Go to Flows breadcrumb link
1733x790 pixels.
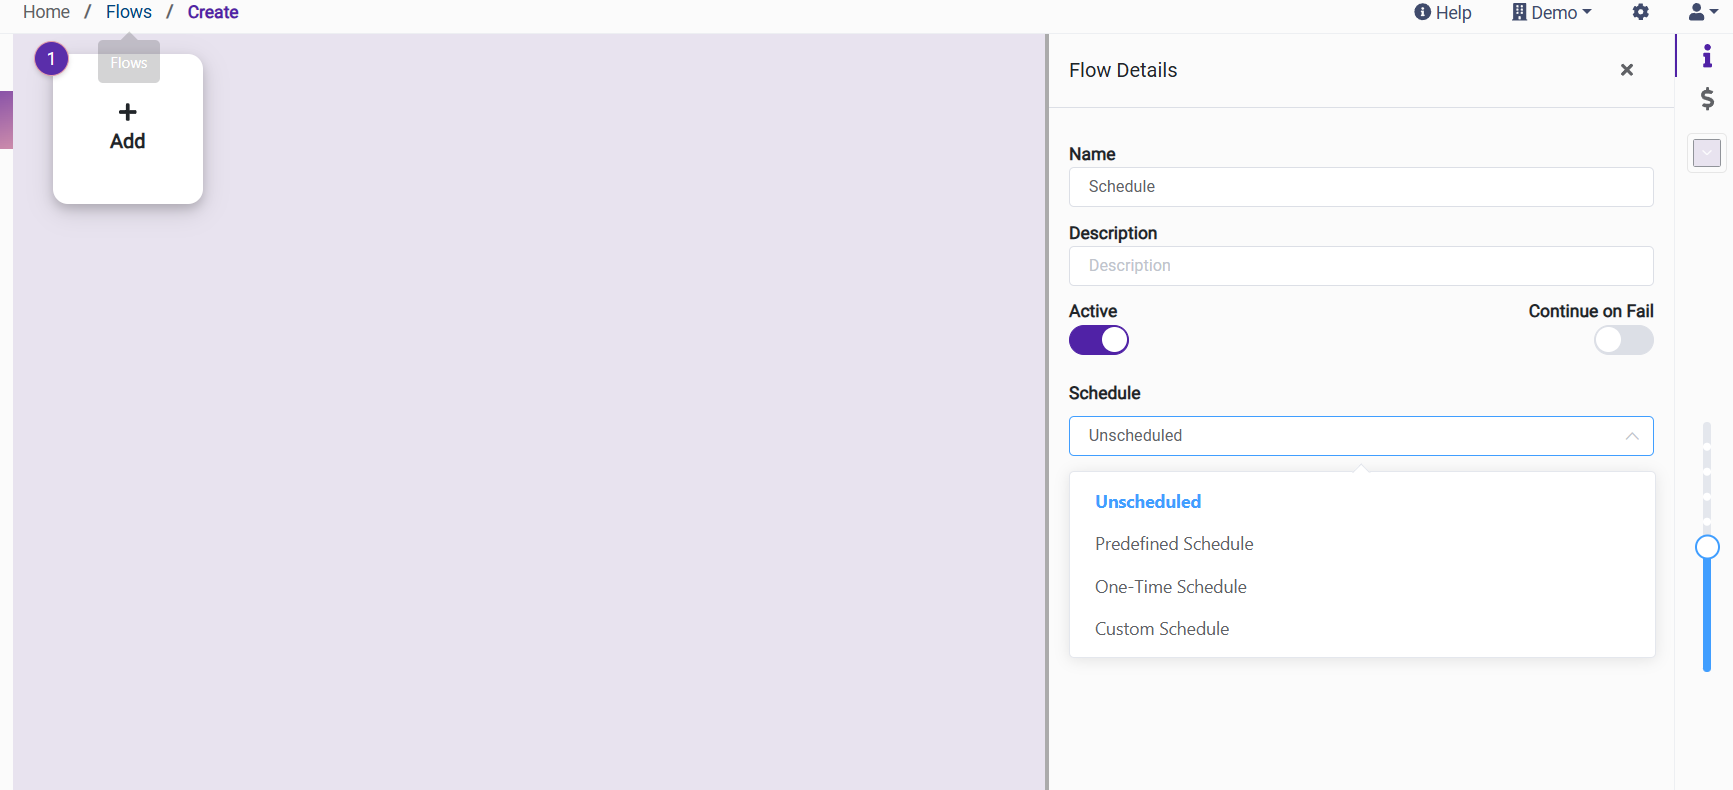click(x=129, y=12)
